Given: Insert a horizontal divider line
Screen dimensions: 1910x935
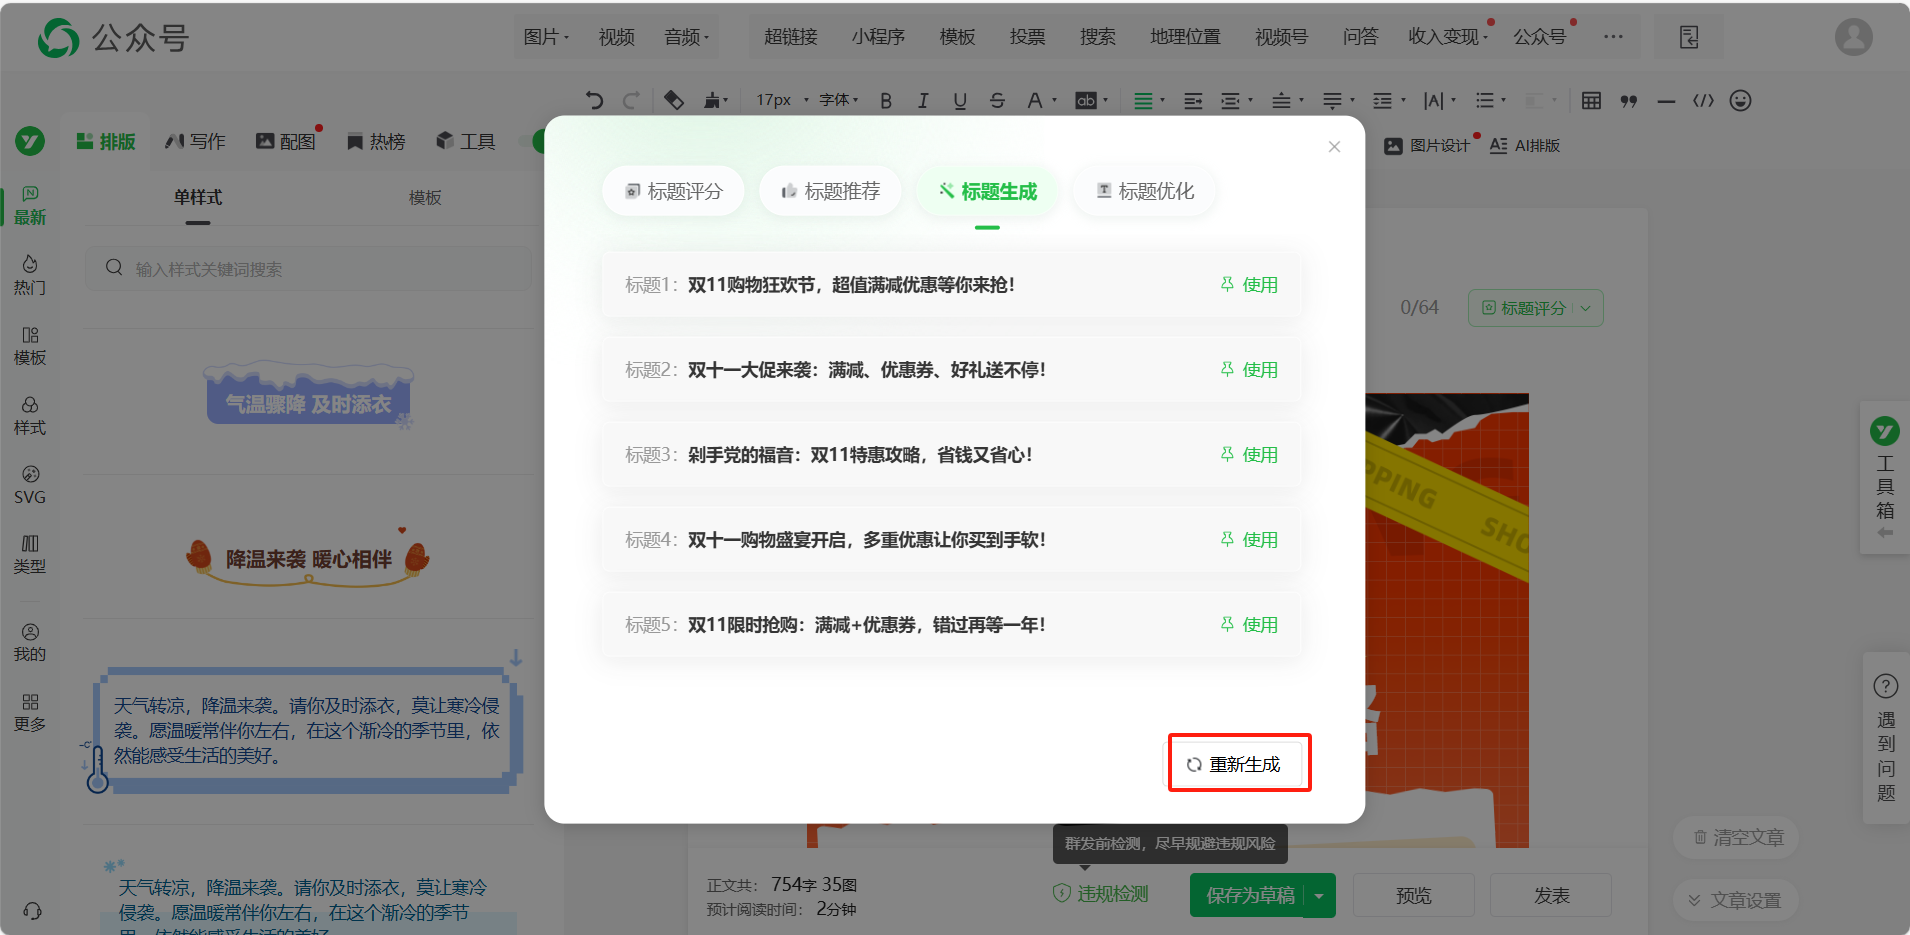Looking at the screenshot, I should (x=1666, y=101).
